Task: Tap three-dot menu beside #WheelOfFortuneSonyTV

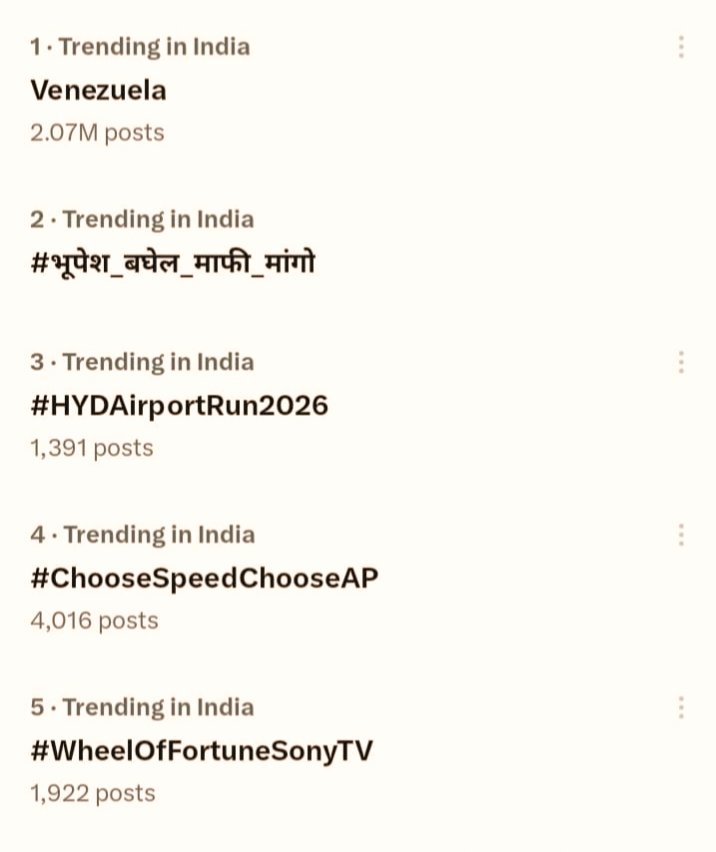Action: 681,708
